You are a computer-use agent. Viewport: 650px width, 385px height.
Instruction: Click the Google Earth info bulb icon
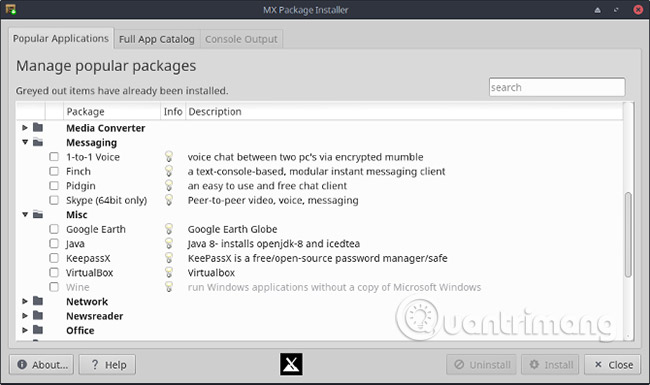click(x=169, y=229)
